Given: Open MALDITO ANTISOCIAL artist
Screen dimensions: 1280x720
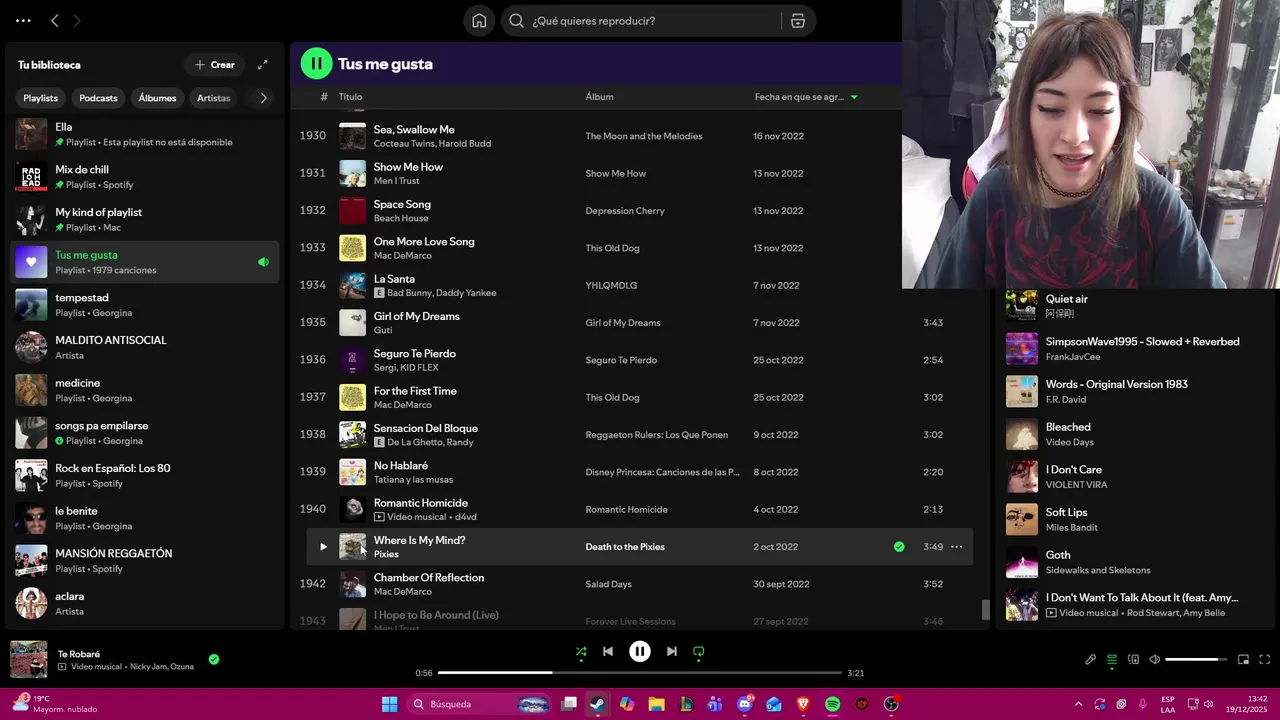Looking at the screenshot, I should [x=145, y=347].
